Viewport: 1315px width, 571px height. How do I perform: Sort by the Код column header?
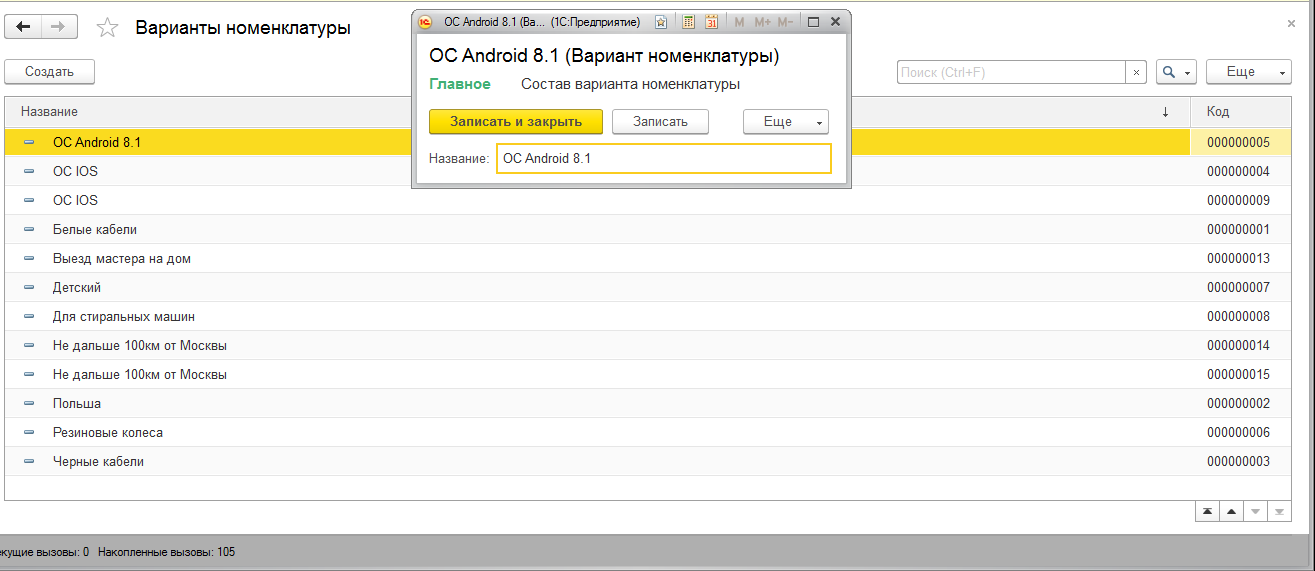point(1241,112)
